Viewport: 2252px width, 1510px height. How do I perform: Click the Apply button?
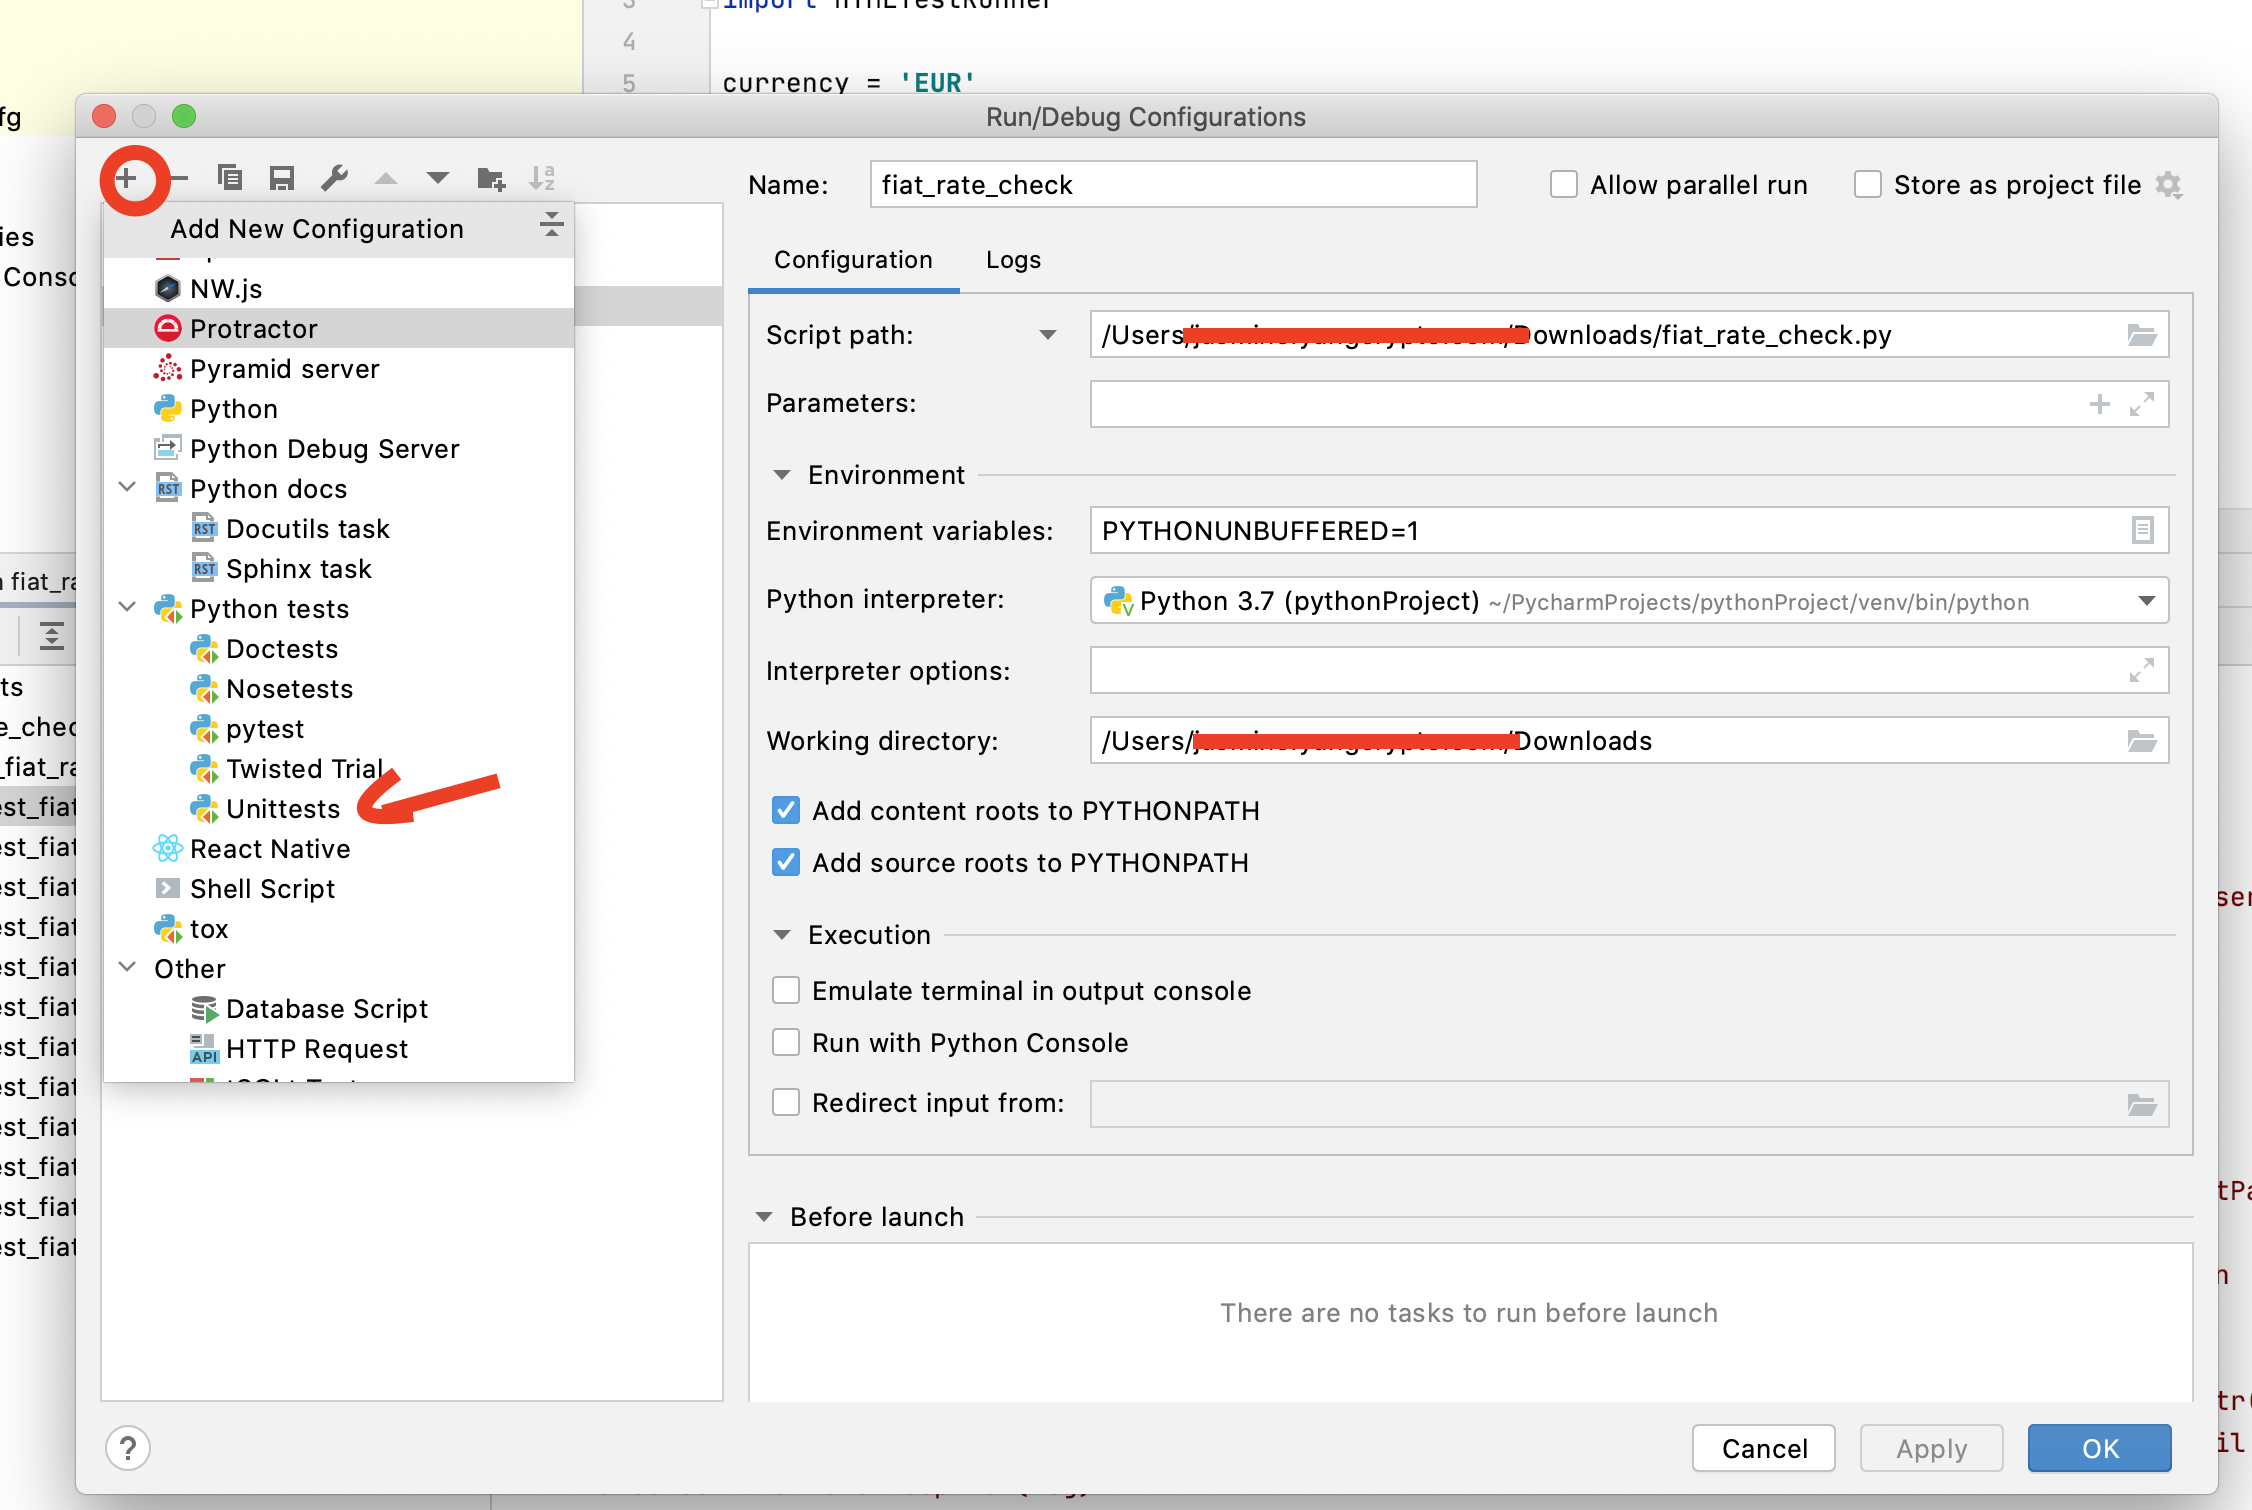[x=1930, y=1447]
